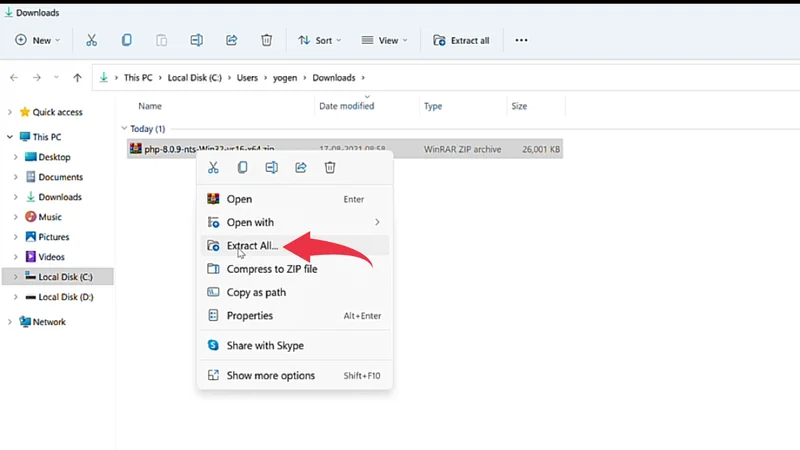Open the See more three-dots menu
Image resolution: width=800 pixels, height=450 pixels.
pyautogui.click(x=520, y=40)
